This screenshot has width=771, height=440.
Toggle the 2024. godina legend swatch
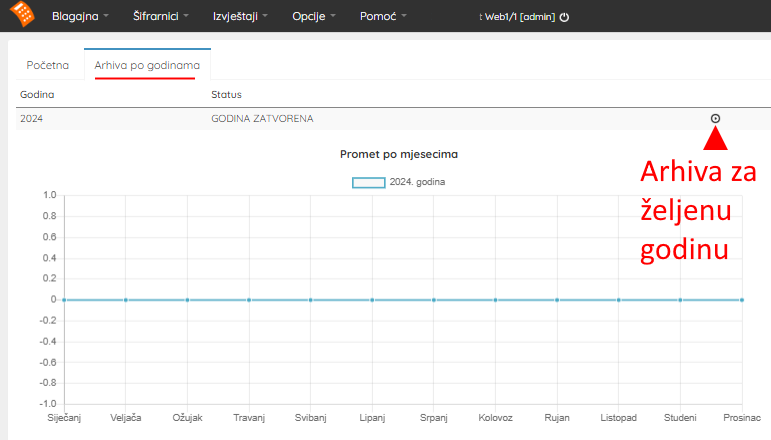[x=369, y=182]
